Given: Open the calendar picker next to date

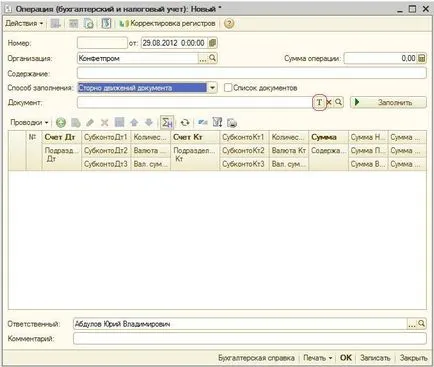Looking at the screenshot, I should 212,43.
